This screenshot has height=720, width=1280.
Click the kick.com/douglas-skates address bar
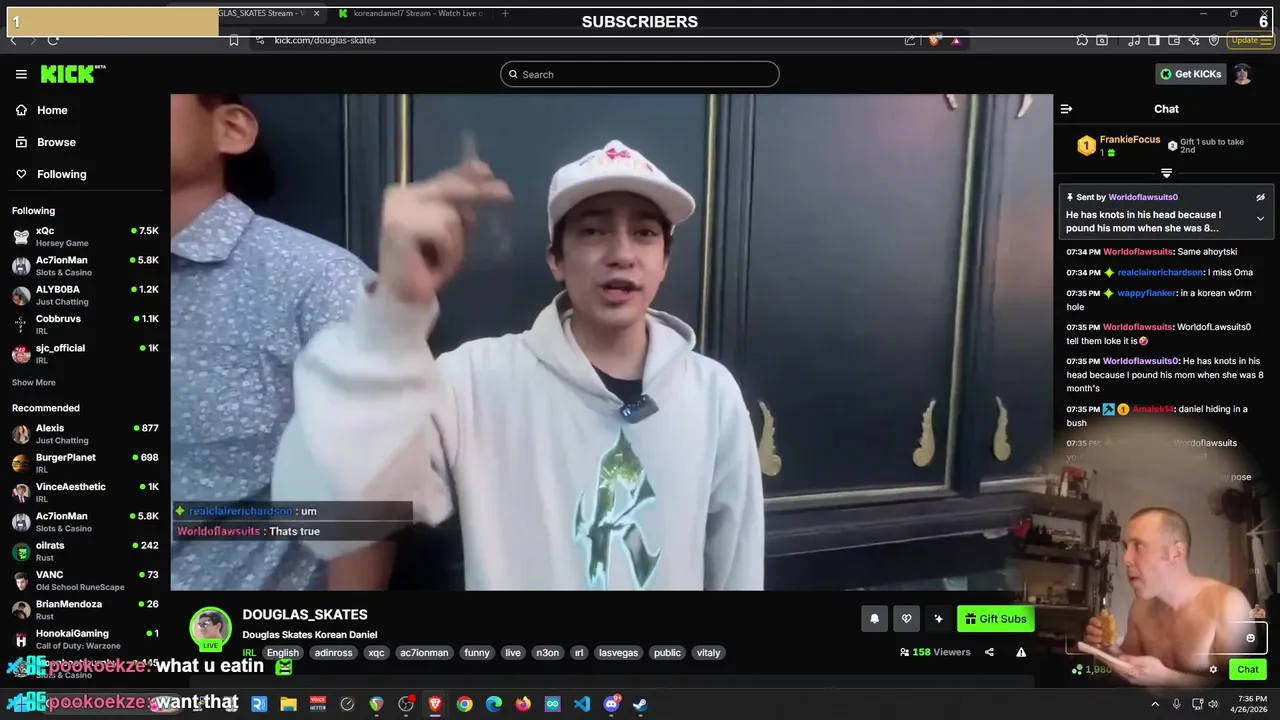click(x=325, y=40)
